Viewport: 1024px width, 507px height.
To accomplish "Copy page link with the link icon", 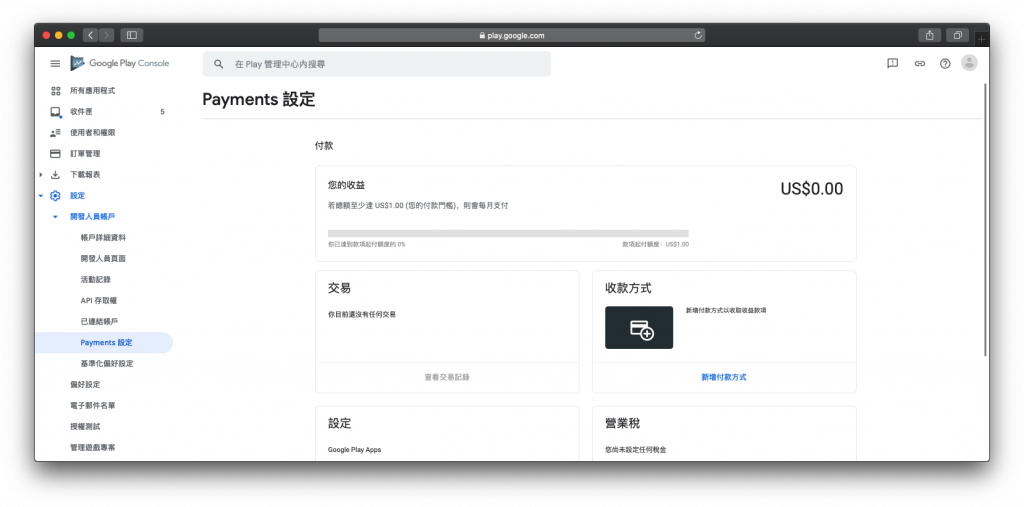I will (920, 63).
